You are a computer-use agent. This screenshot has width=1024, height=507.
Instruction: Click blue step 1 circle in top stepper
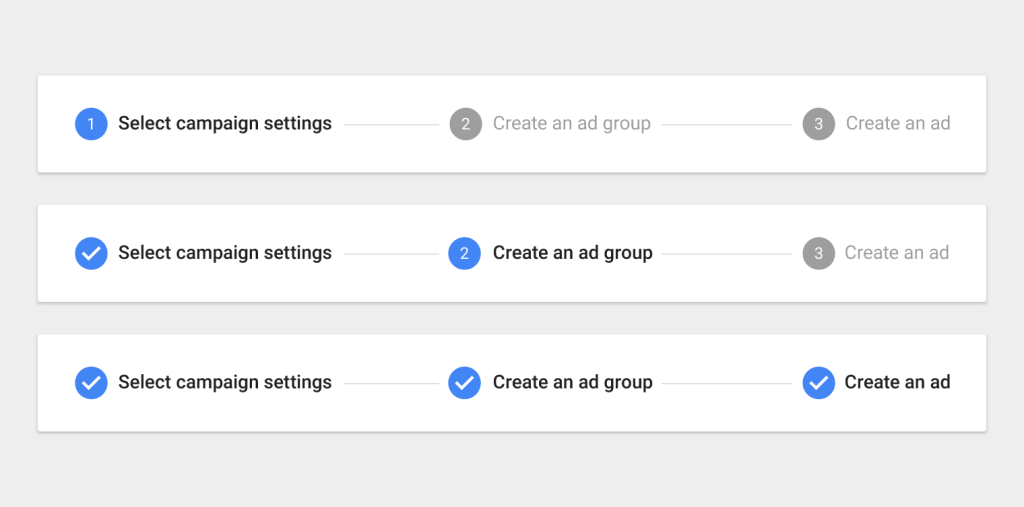tap(91, 124)
